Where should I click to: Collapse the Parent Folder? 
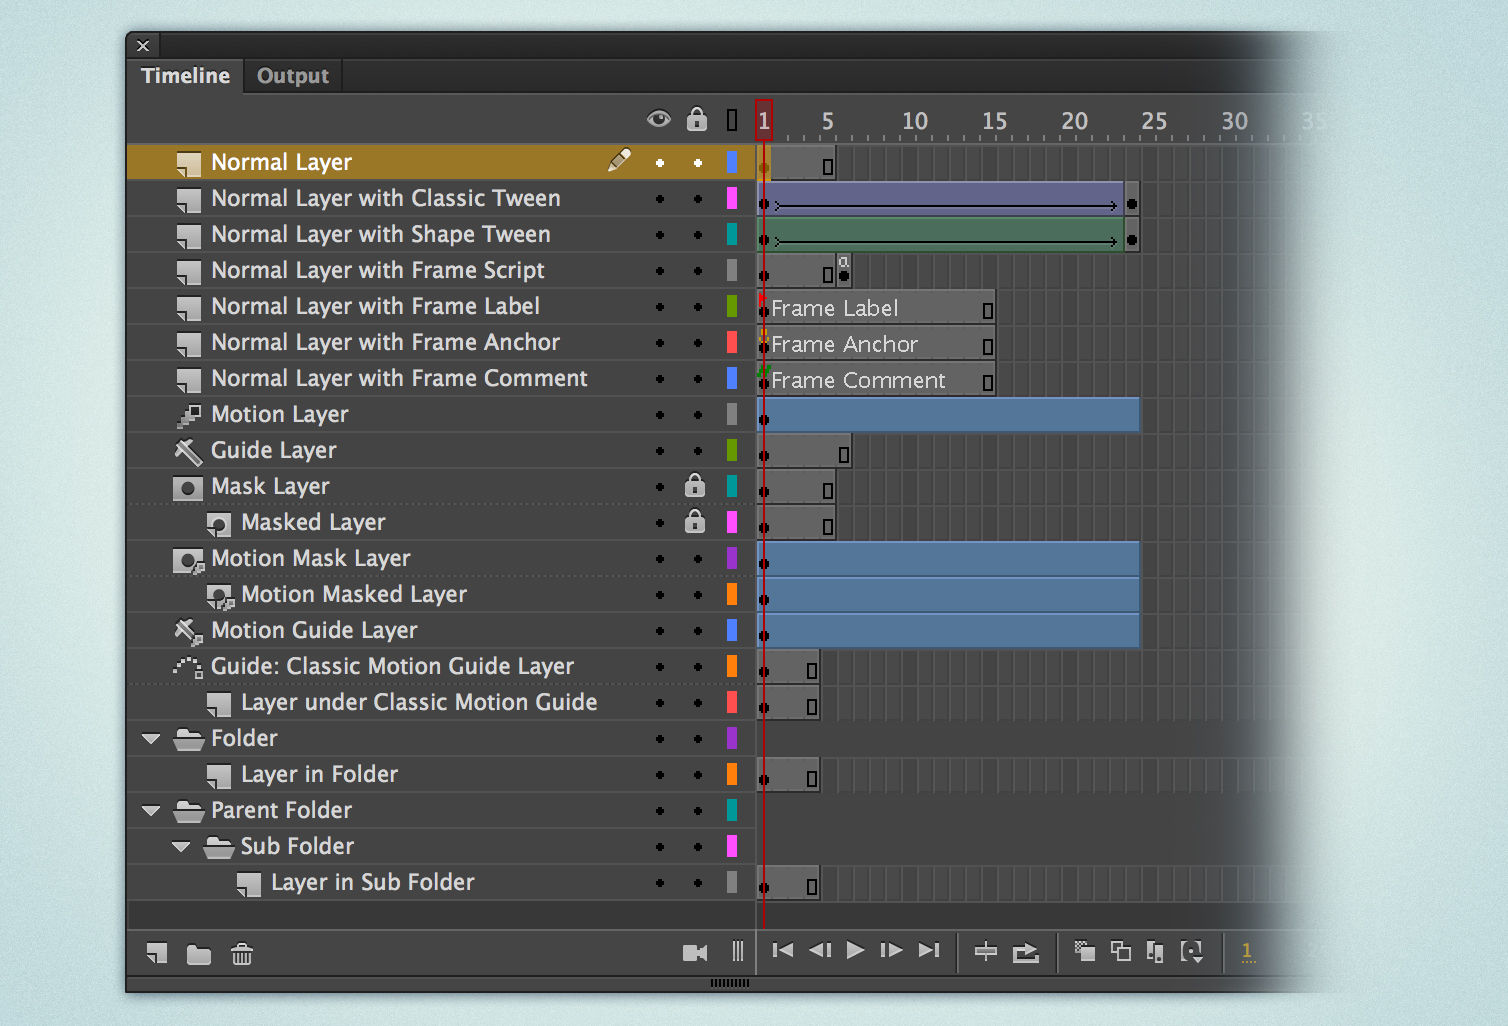150,810
